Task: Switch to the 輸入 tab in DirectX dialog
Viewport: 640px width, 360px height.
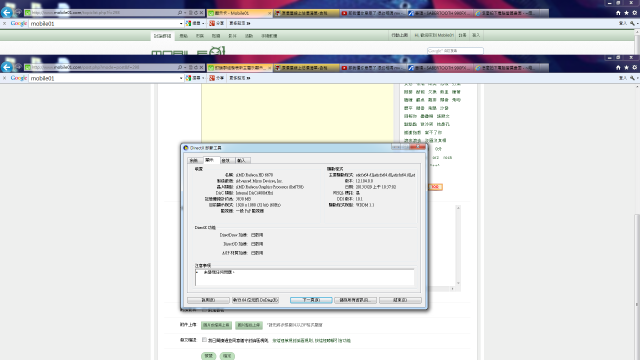Action: (x=242, y=160)
